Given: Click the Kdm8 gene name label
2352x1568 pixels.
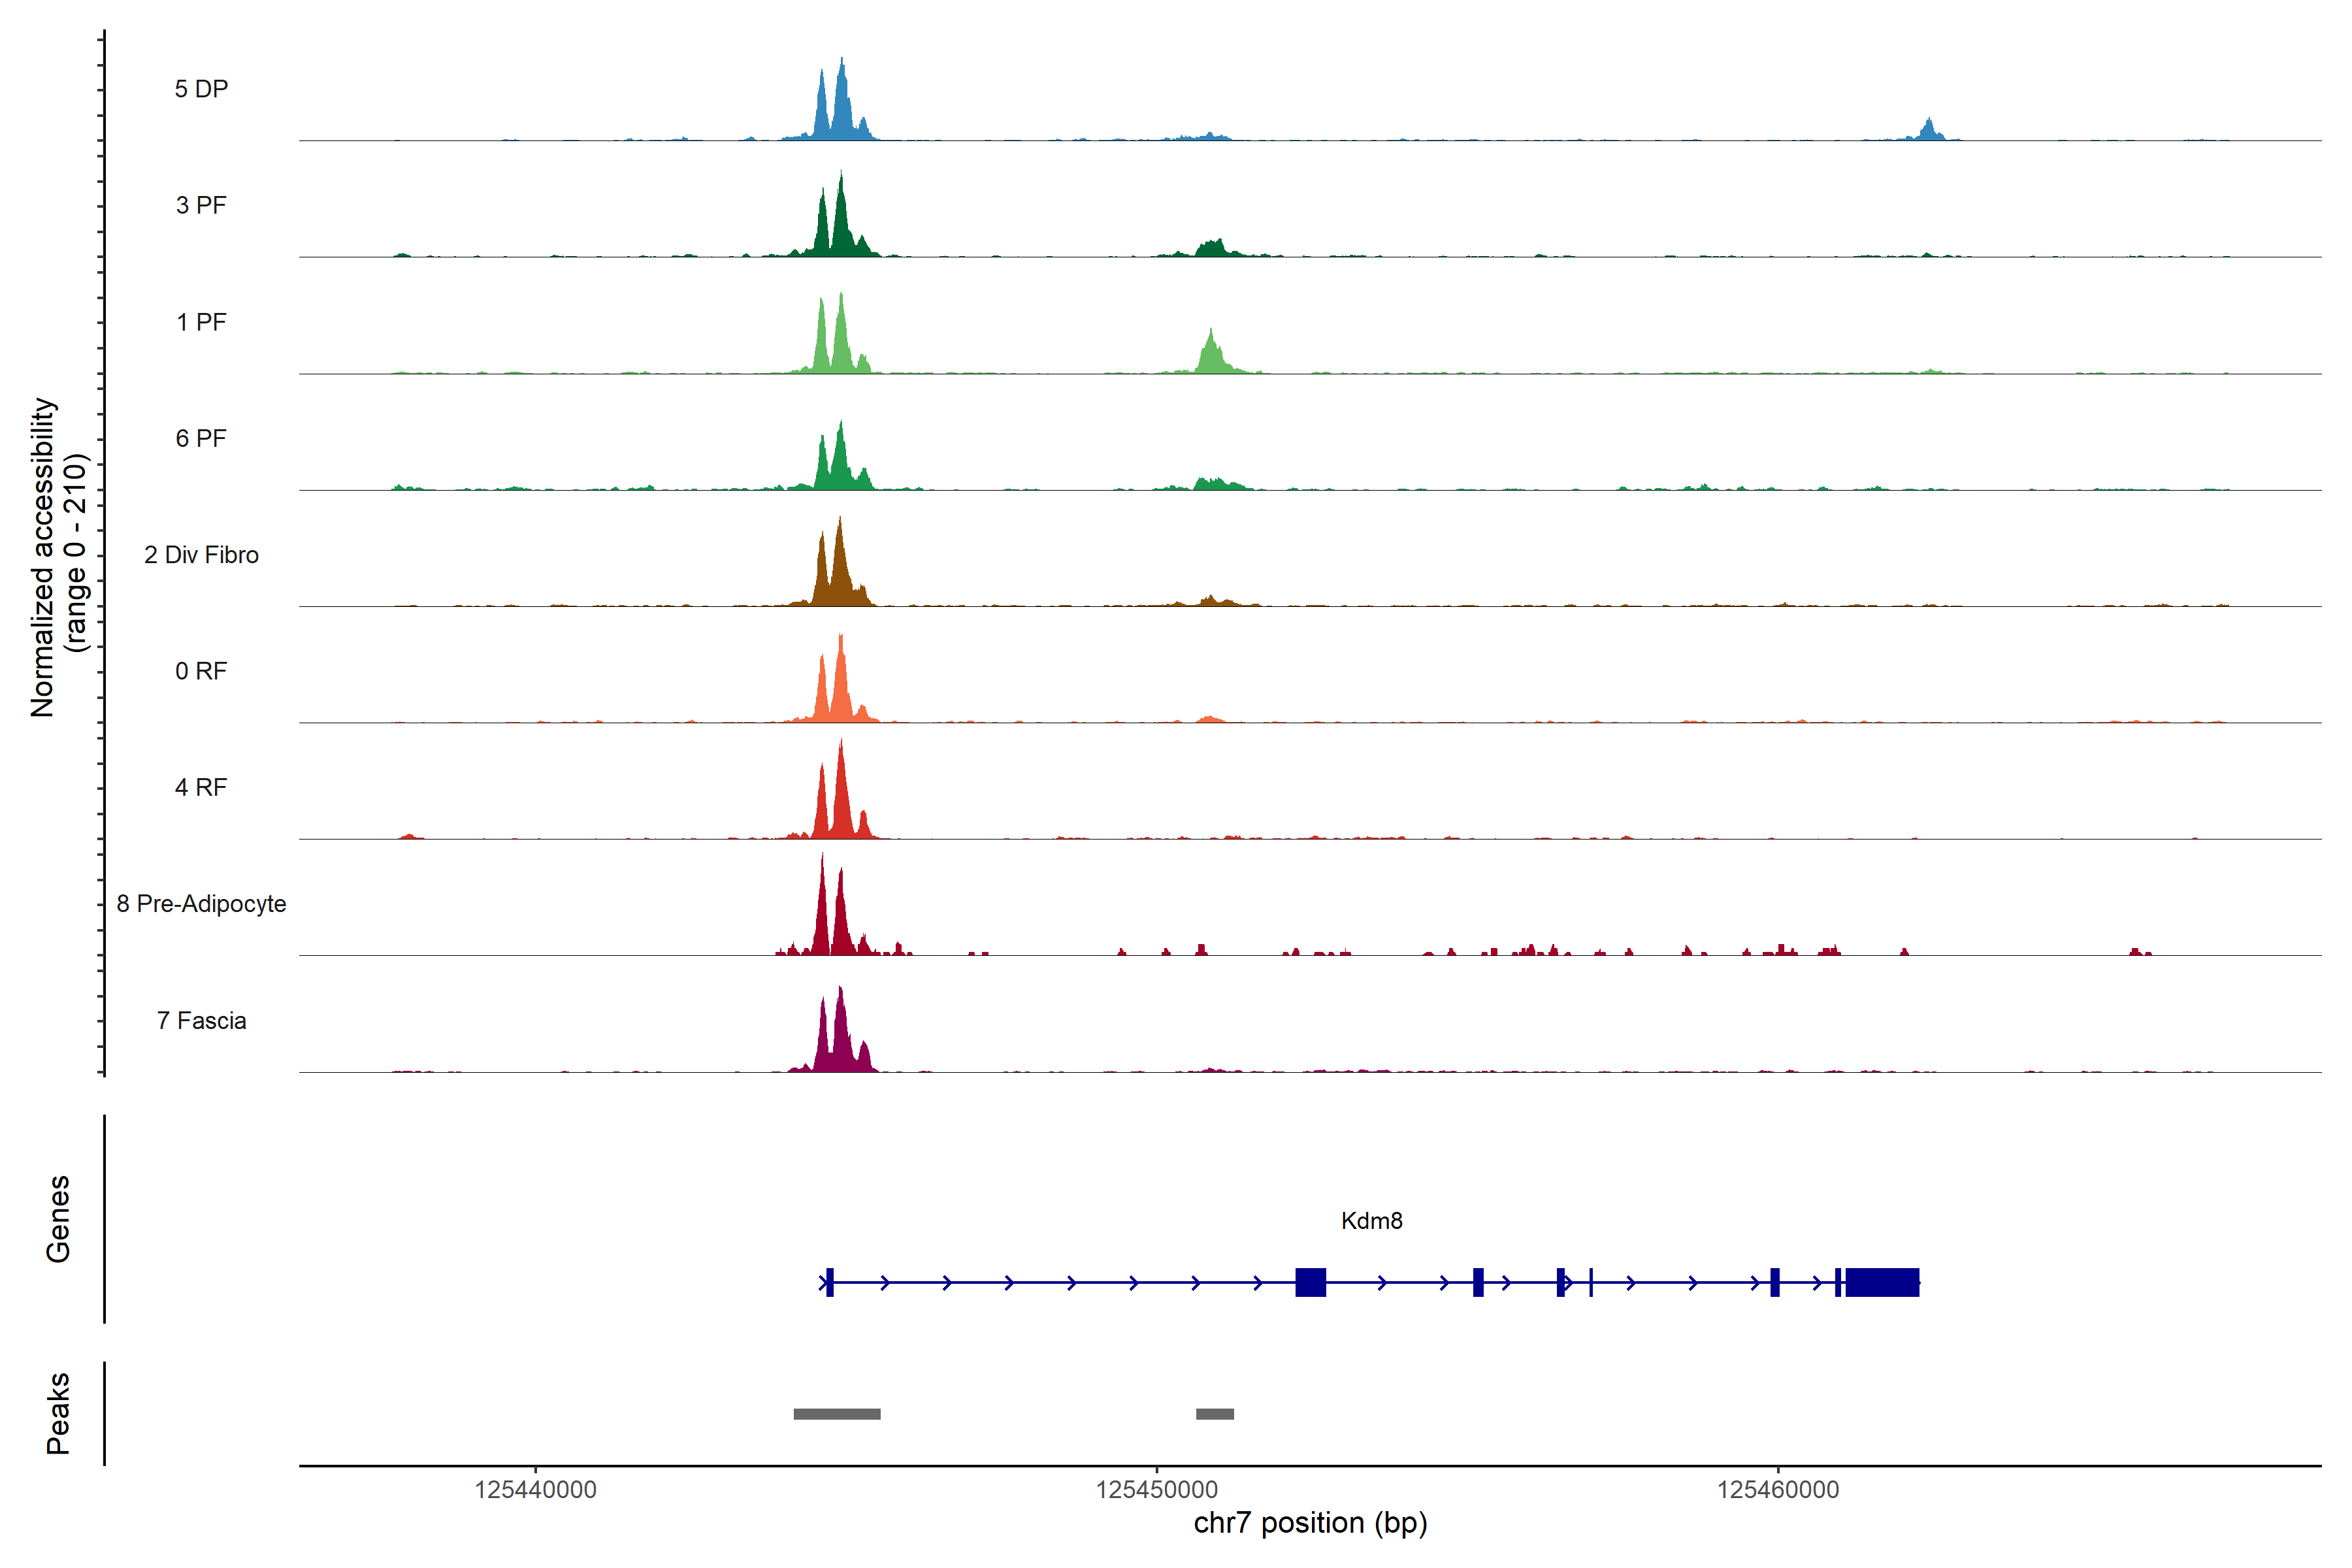Looking at the screenshot, I should click(x=1371, y=1220).
